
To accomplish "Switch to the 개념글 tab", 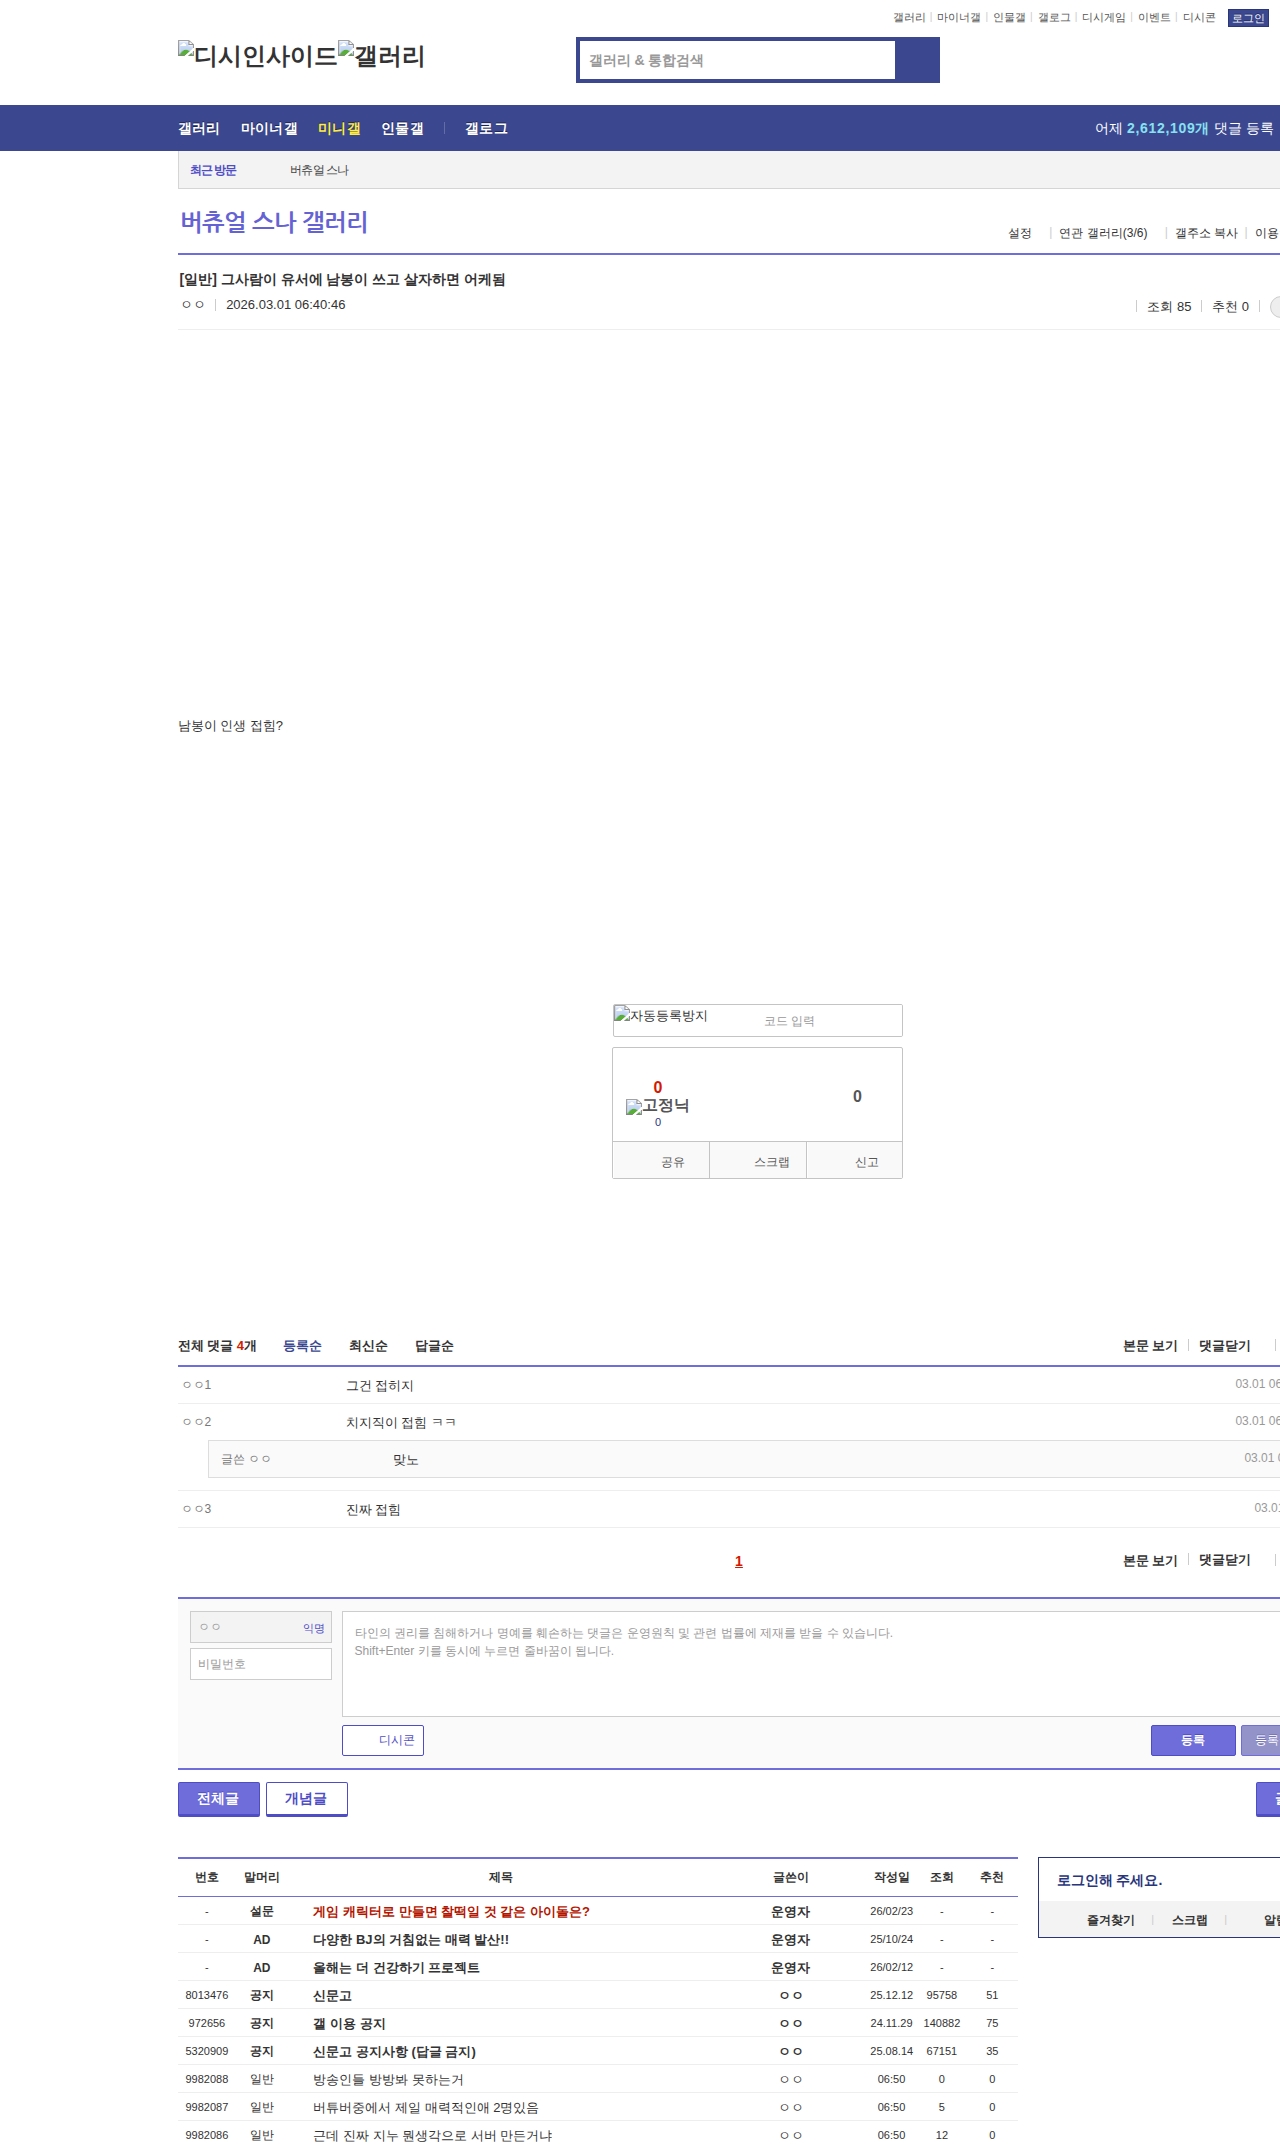I will click(306, 1799).
